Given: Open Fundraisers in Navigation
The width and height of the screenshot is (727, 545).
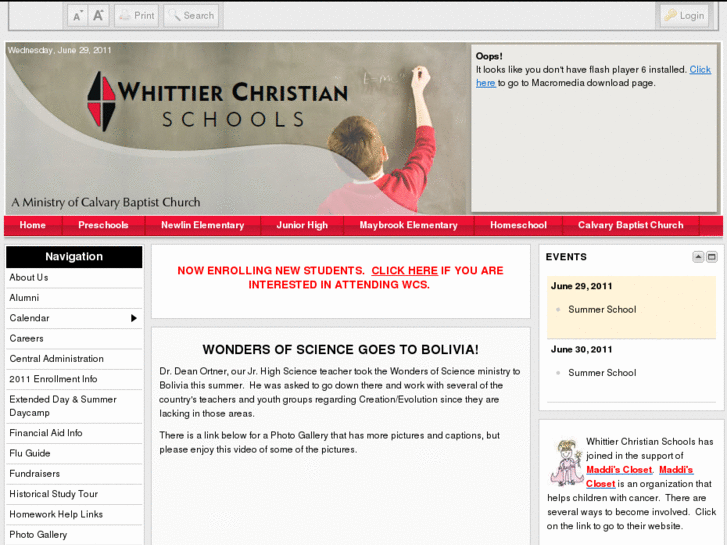Looking at the screenshot, I should 74,474.
